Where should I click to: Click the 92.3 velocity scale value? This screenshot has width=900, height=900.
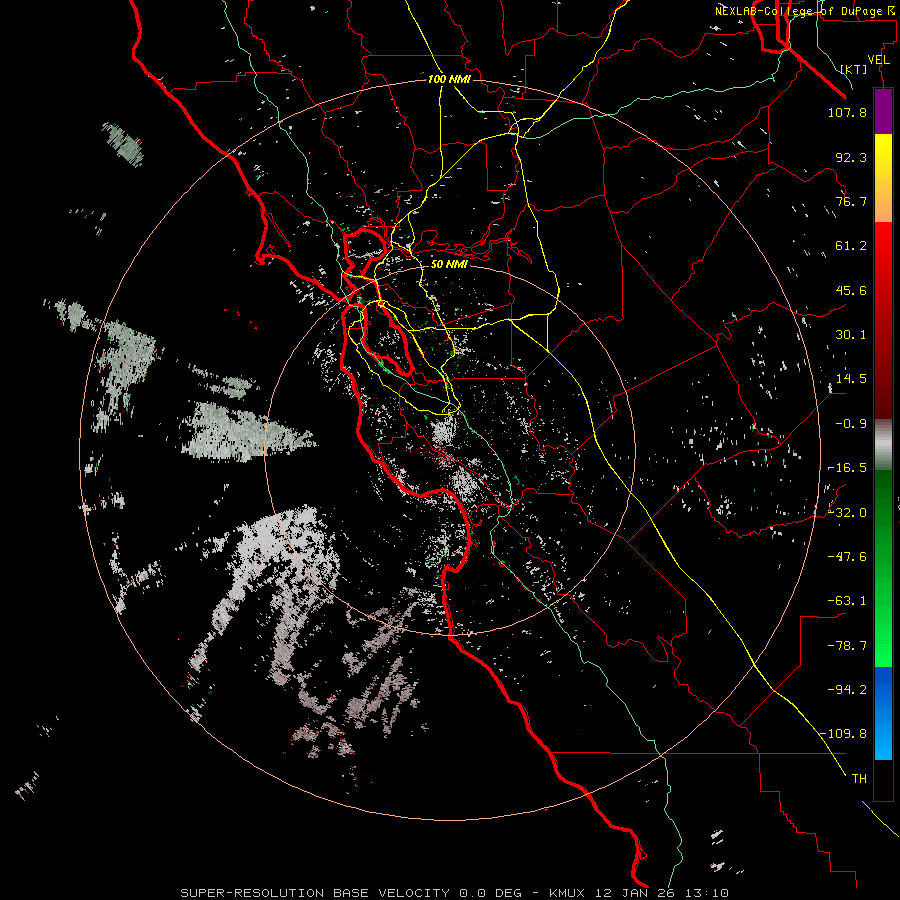(x=851, y=157)
